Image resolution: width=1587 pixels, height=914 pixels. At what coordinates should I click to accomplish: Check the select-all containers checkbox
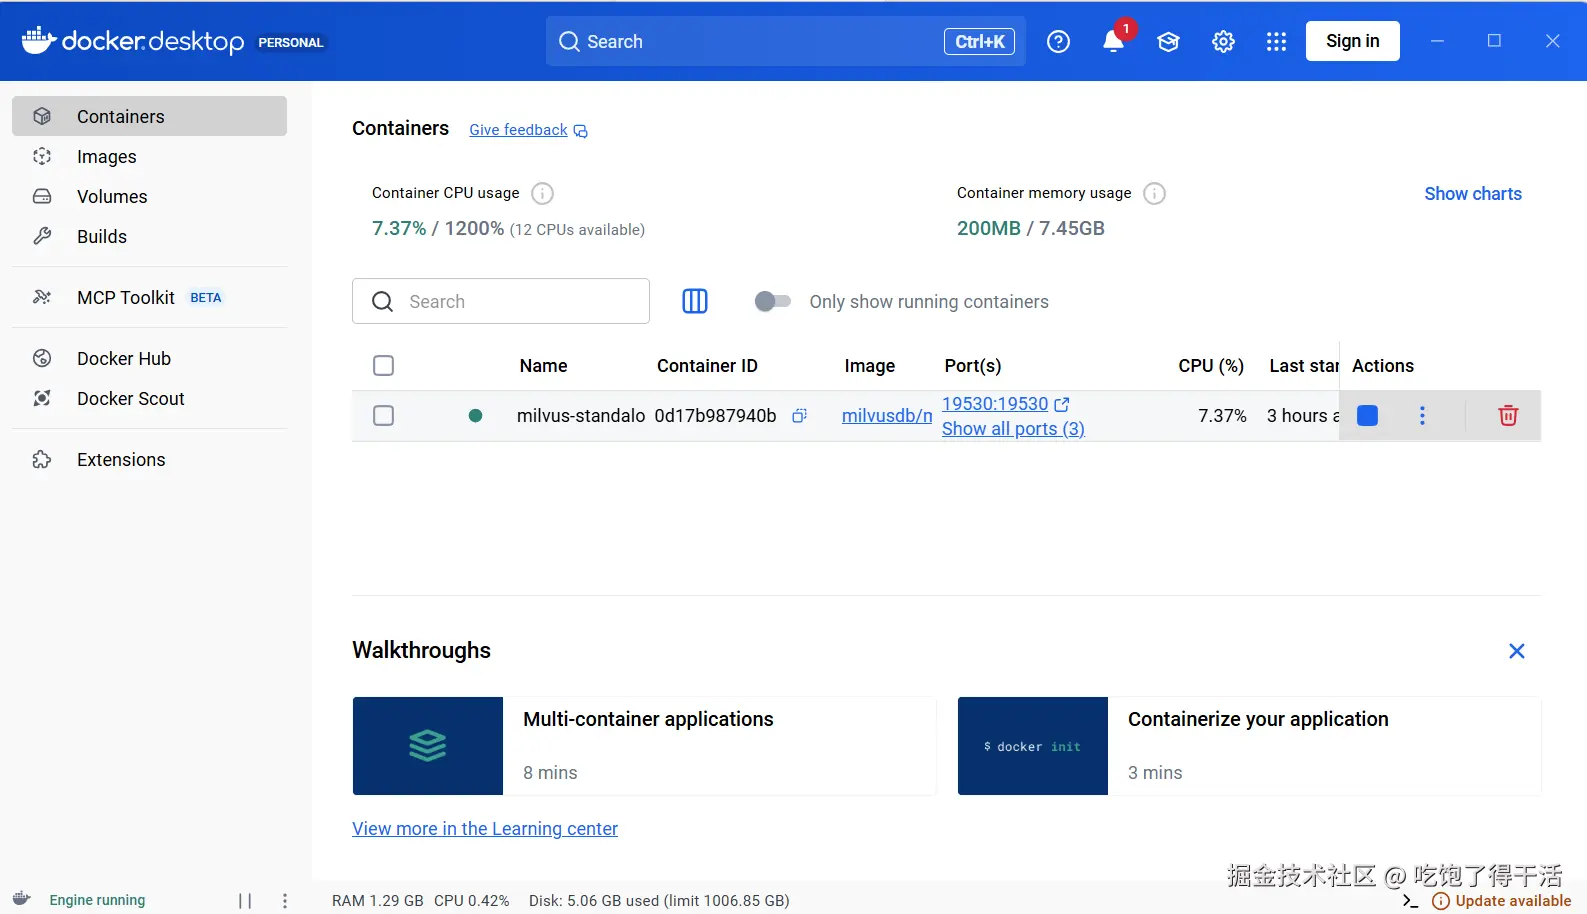point(383,365)
